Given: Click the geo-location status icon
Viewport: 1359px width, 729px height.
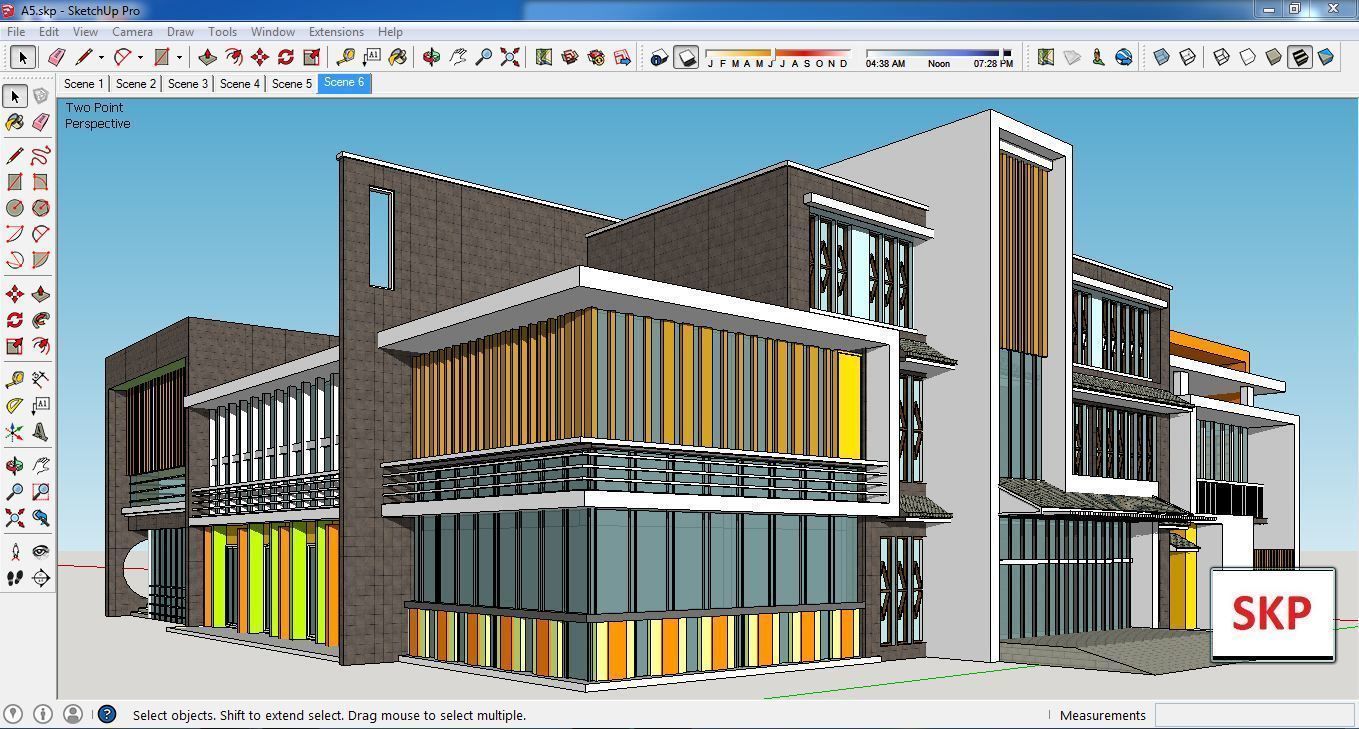Looking at the screenshot, I should (14, 714).
